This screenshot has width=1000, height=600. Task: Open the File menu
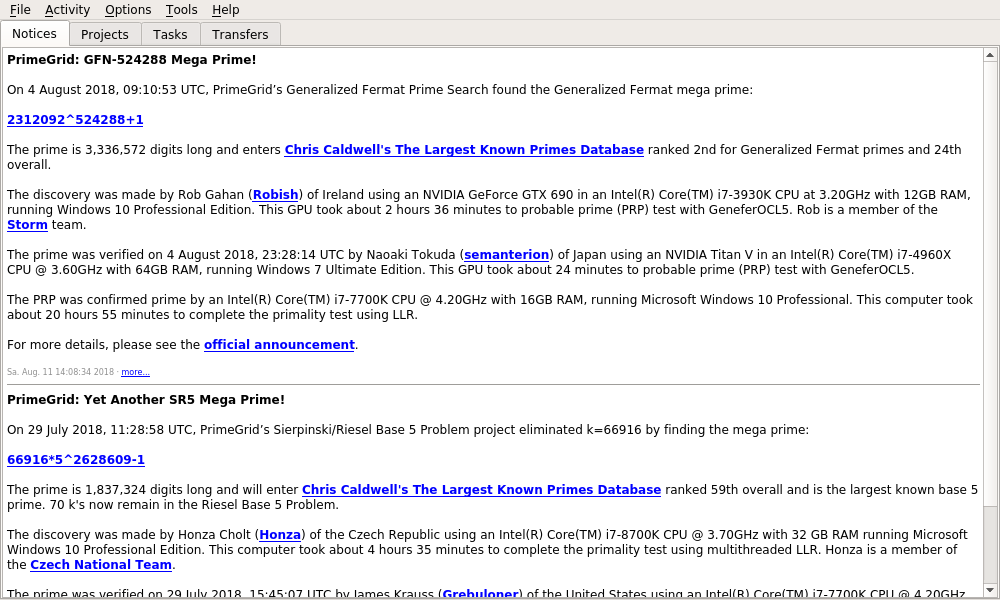[20, 10]
